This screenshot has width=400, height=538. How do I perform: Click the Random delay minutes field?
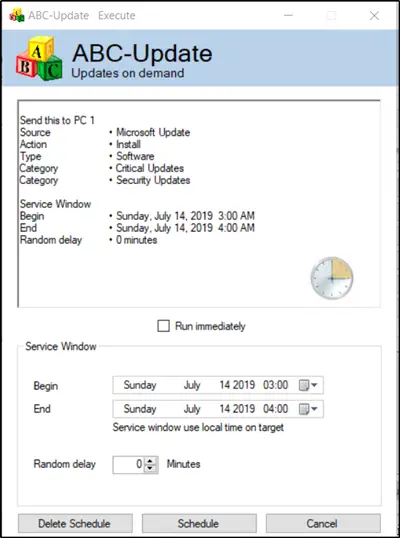[x=129, y=465]
